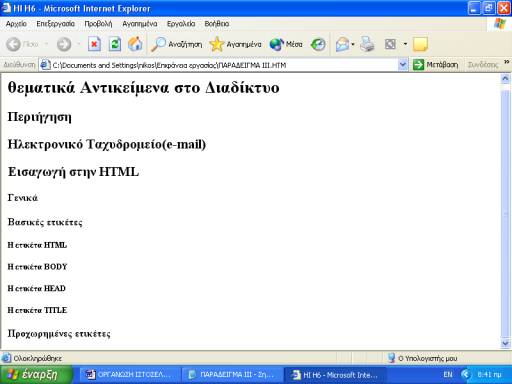Select the HI H6 Internet Explorer taskbar button
The width and height of the screenshot is (512, 384).
(x=335, y=375)
